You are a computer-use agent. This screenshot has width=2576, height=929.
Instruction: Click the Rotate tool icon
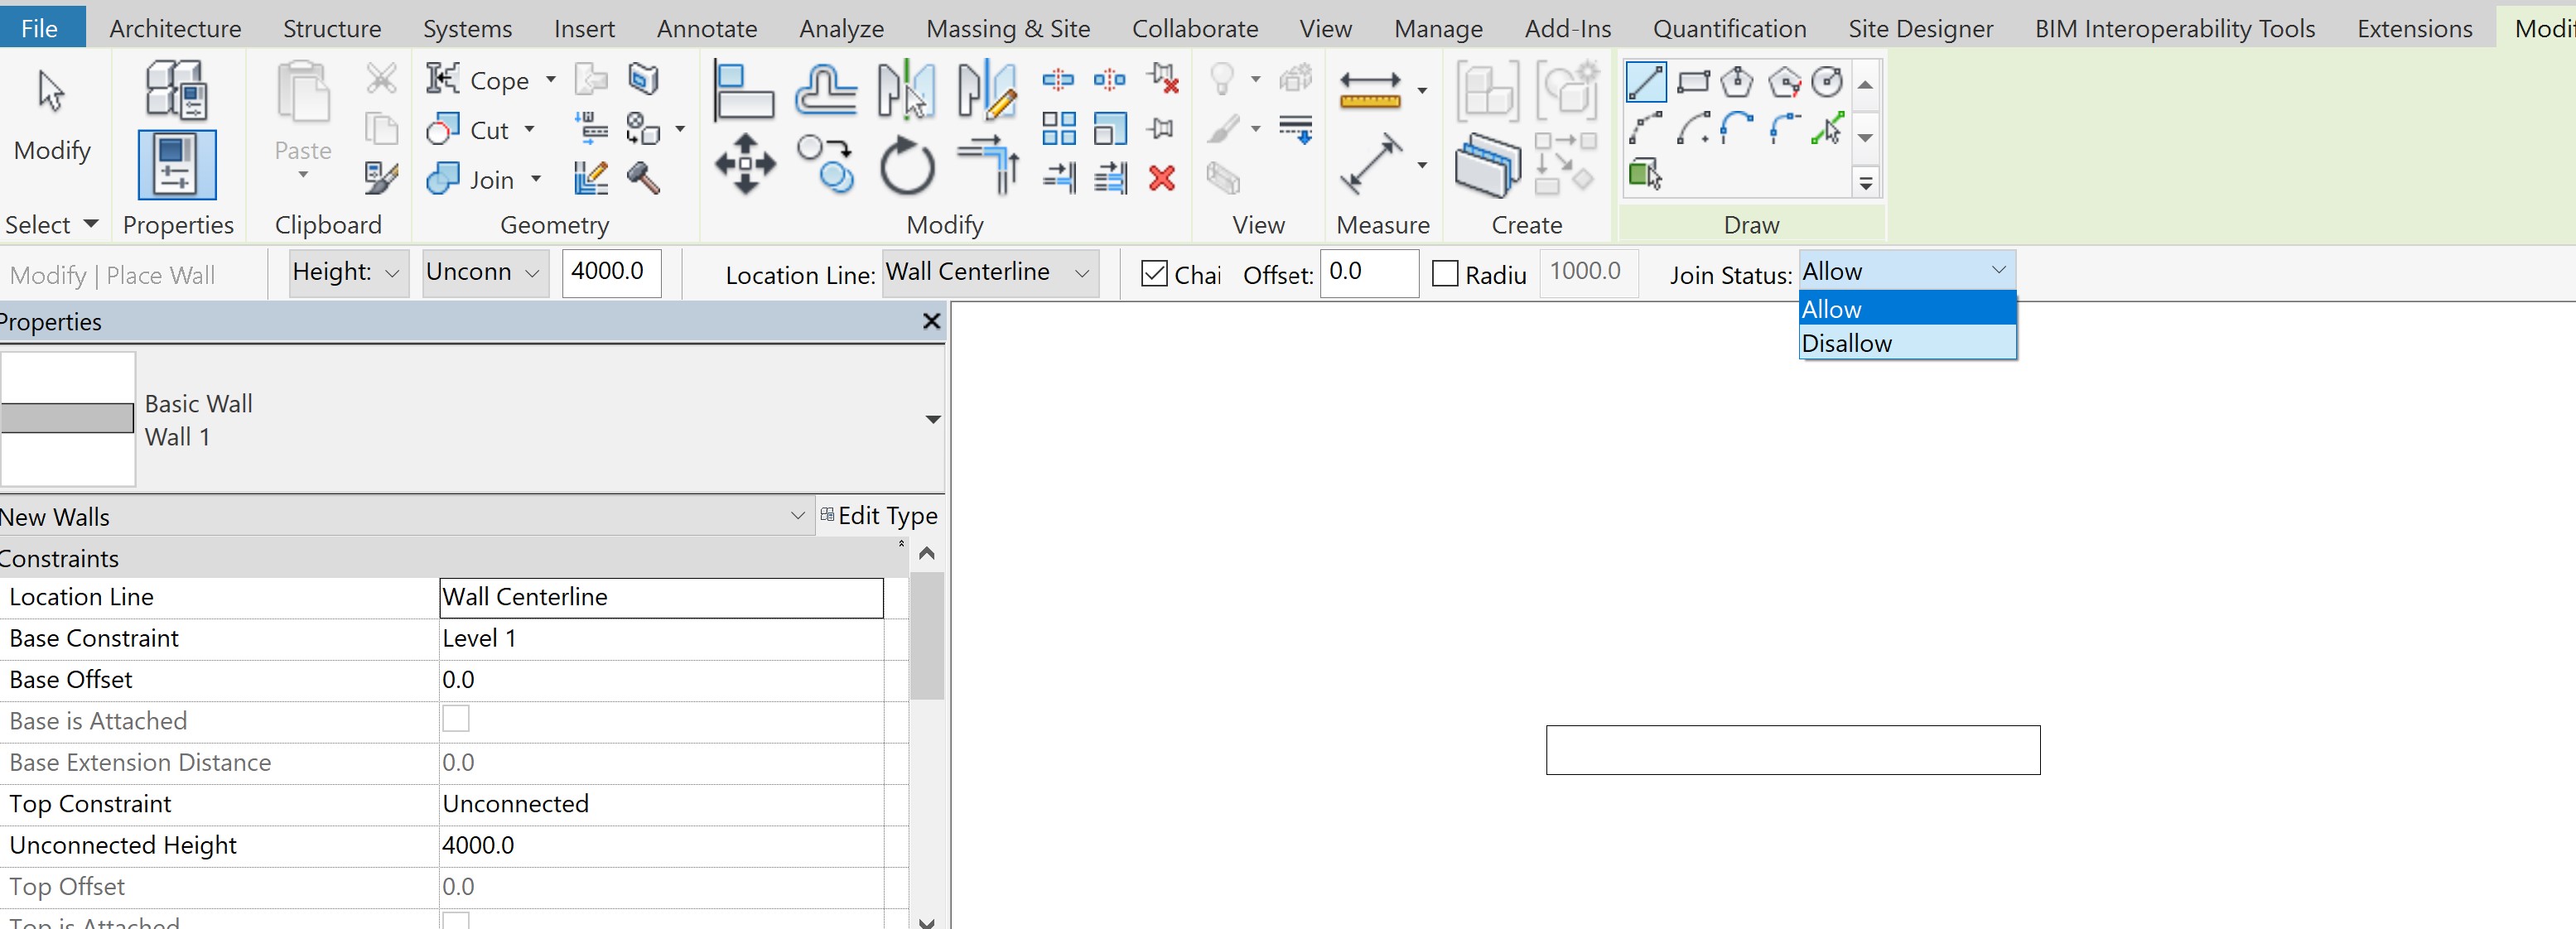[x=906, y=165]
